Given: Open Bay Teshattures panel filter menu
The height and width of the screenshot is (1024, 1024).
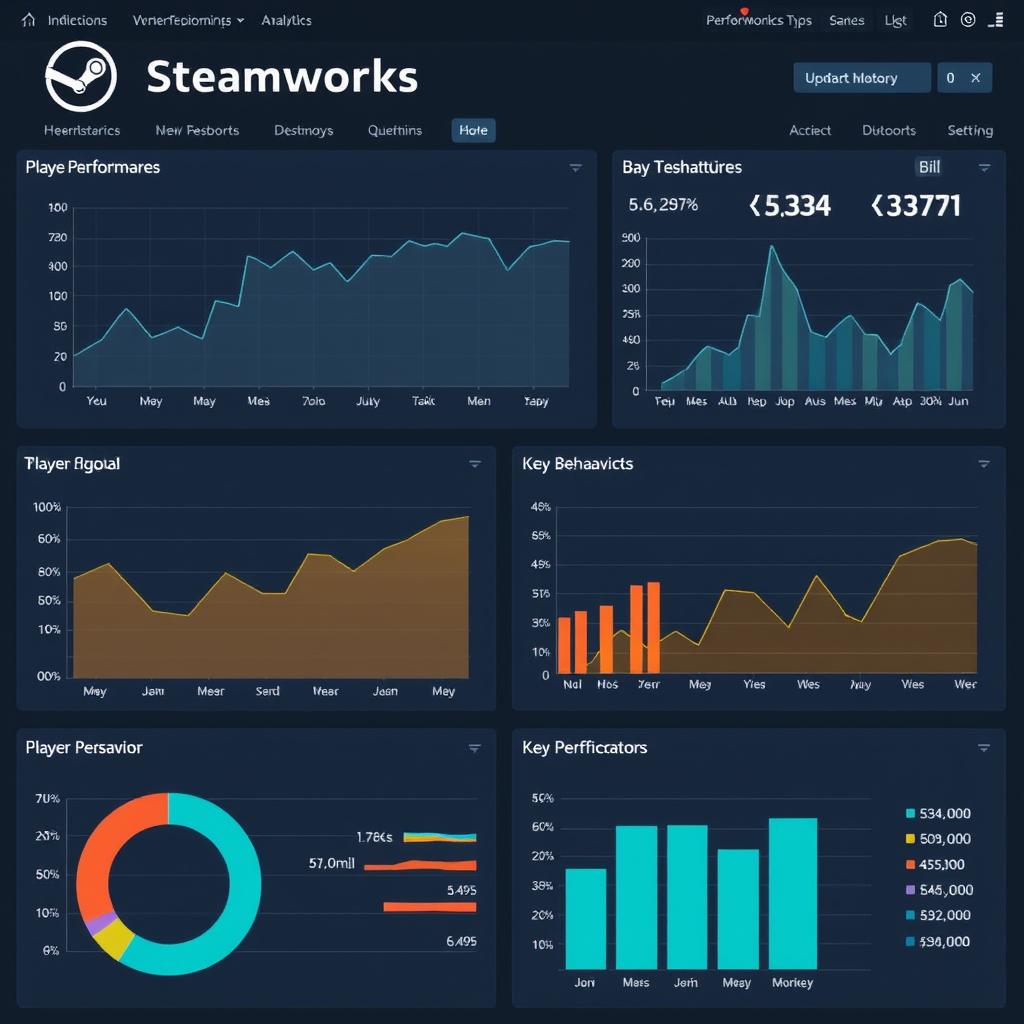Looking at the screenshot, I should [984, 168].
